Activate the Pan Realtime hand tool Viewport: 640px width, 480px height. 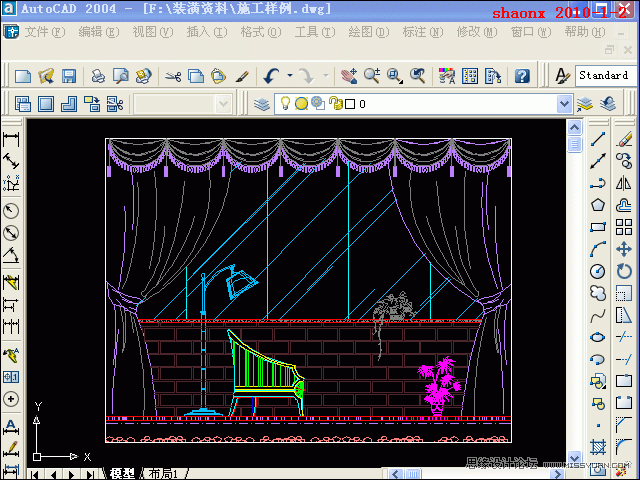click(x=349, y=76)
